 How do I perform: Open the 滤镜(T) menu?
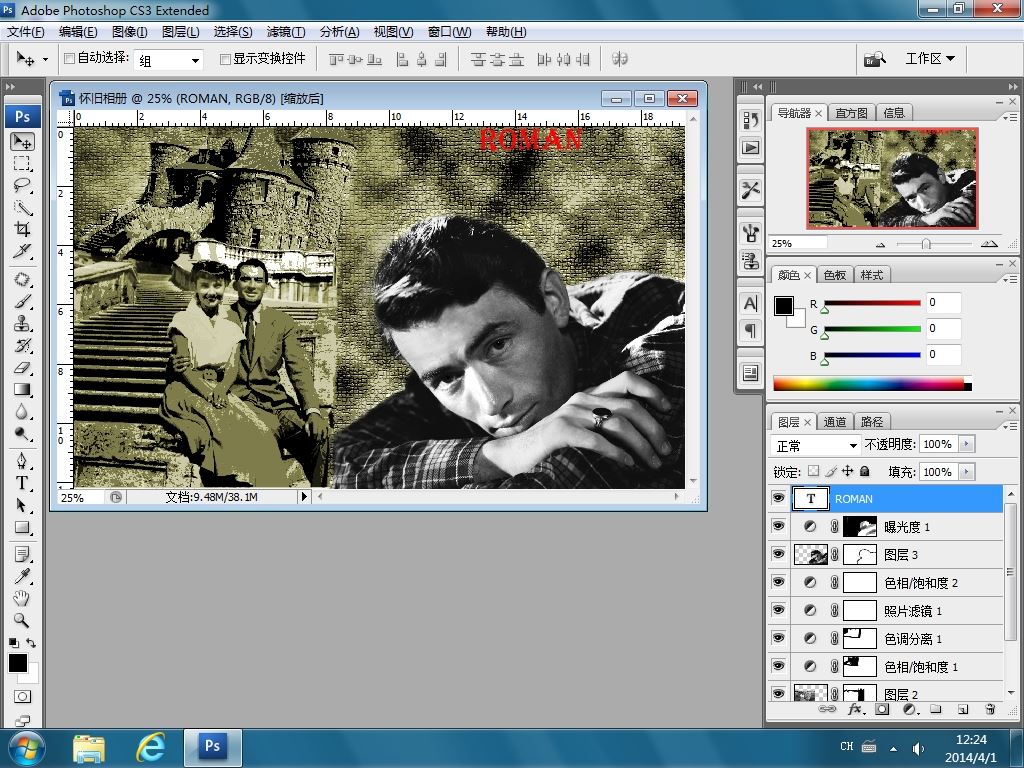pos(286,32)
